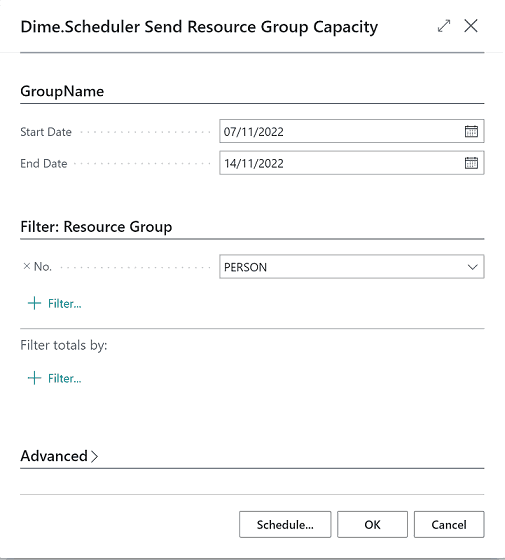Add a Filter totals by filter
The width and height of the screenshot is (505, 560).
click(55, 378)
